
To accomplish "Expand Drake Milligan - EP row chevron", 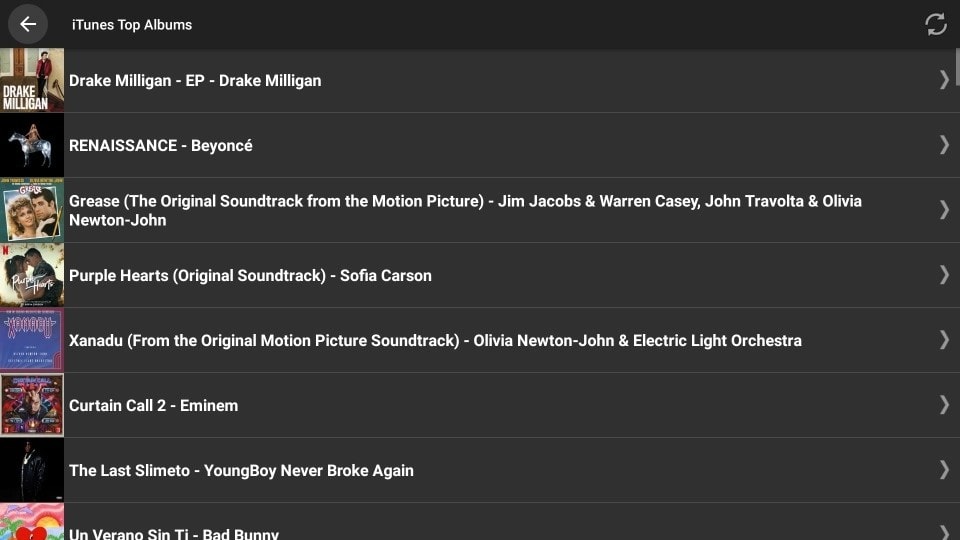I will click(x=944, y=80).
